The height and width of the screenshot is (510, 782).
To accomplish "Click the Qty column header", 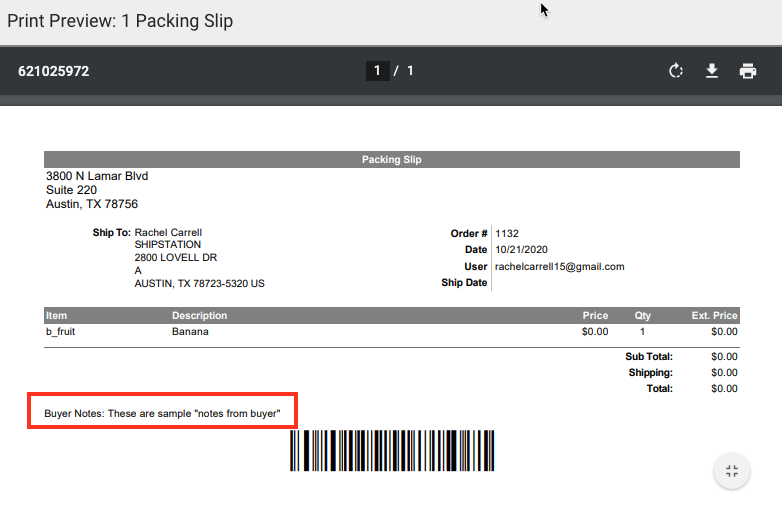I will click(x=642, y=316).
